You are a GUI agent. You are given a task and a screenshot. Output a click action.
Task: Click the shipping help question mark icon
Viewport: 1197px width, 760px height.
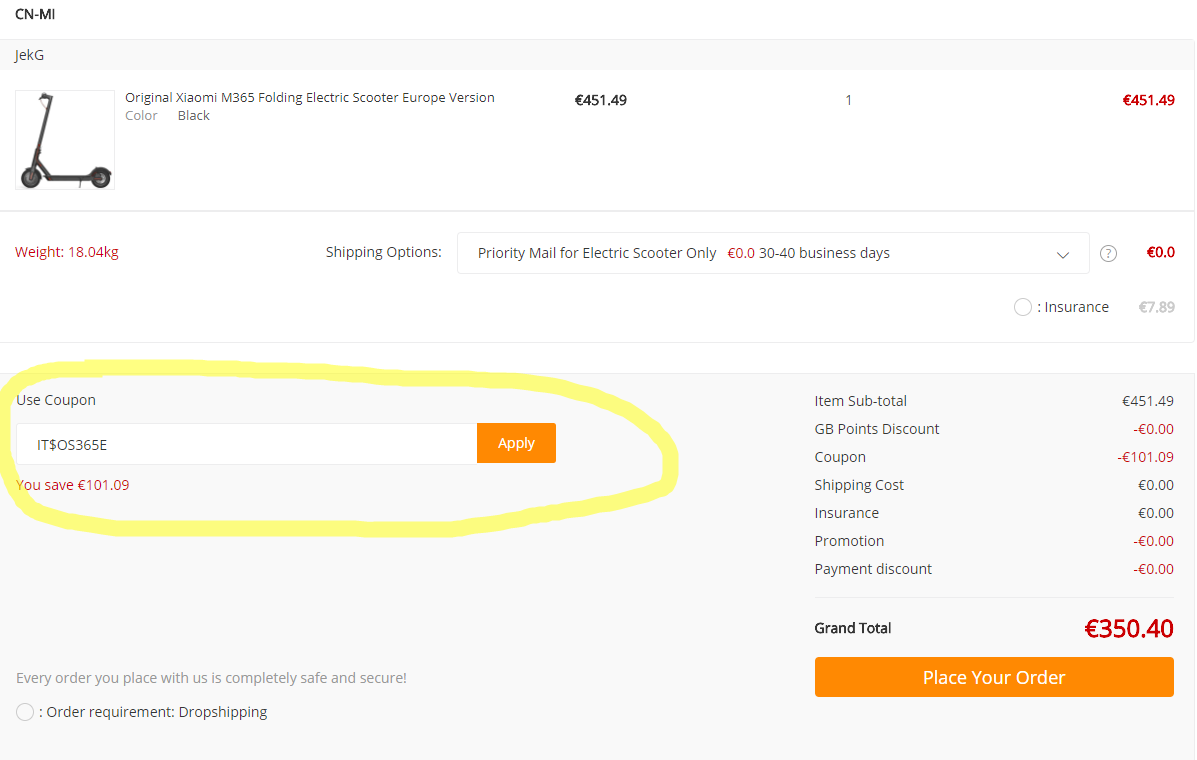[1108, 253]
